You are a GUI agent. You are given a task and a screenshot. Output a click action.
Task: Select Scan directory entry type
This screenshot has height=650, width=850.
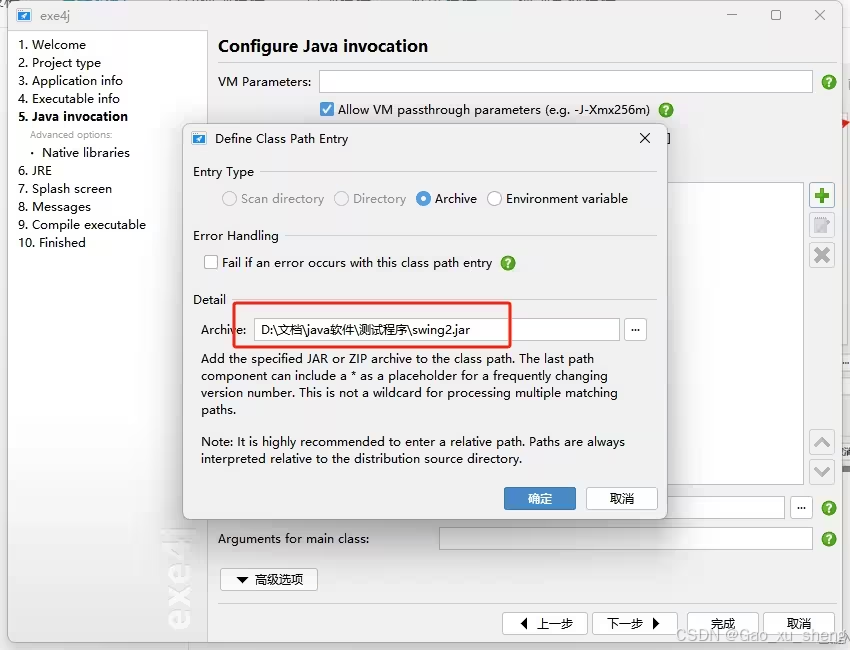pos(273,198)
